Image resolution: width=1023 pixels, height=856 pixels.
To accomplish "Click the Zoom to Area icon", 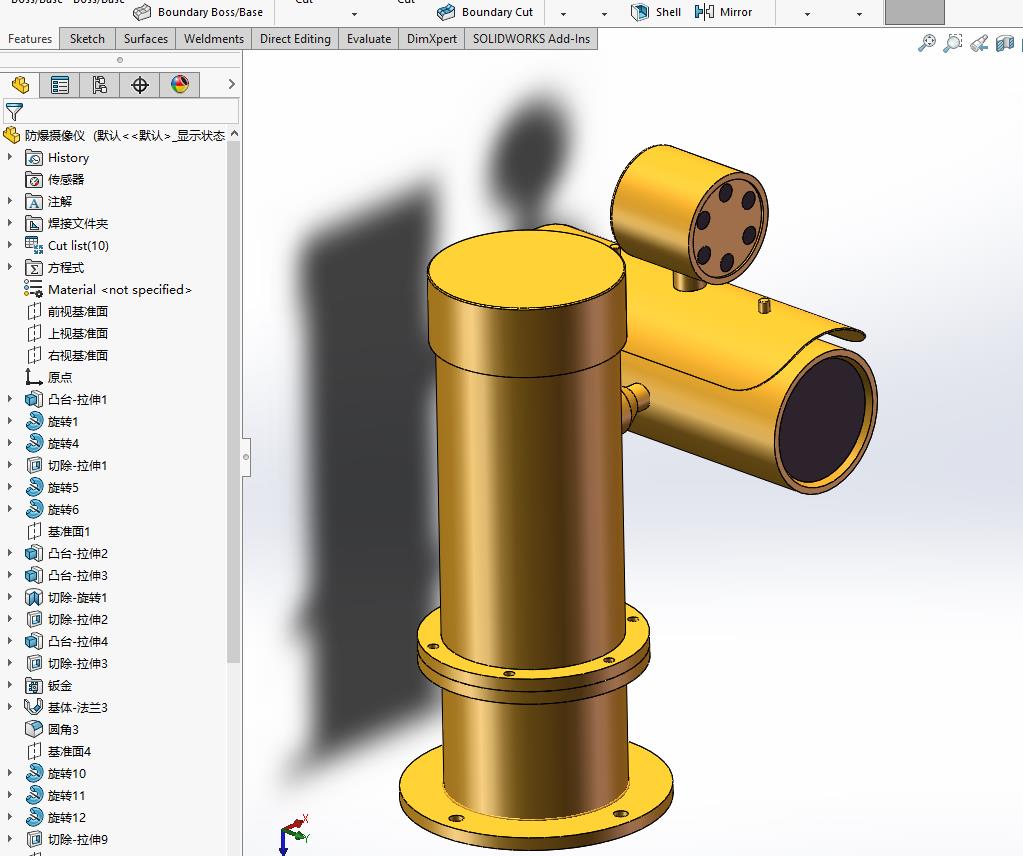I will pyautogui.click(x=953, y=43).
